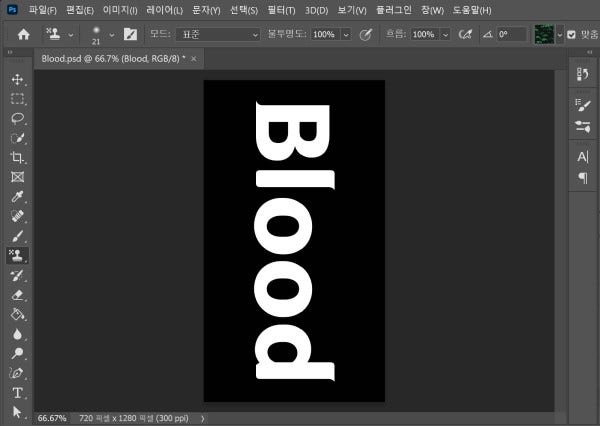Select the Rectangular Marquee tool
Viewport: 600px width, 426px height.
point(17,99)
